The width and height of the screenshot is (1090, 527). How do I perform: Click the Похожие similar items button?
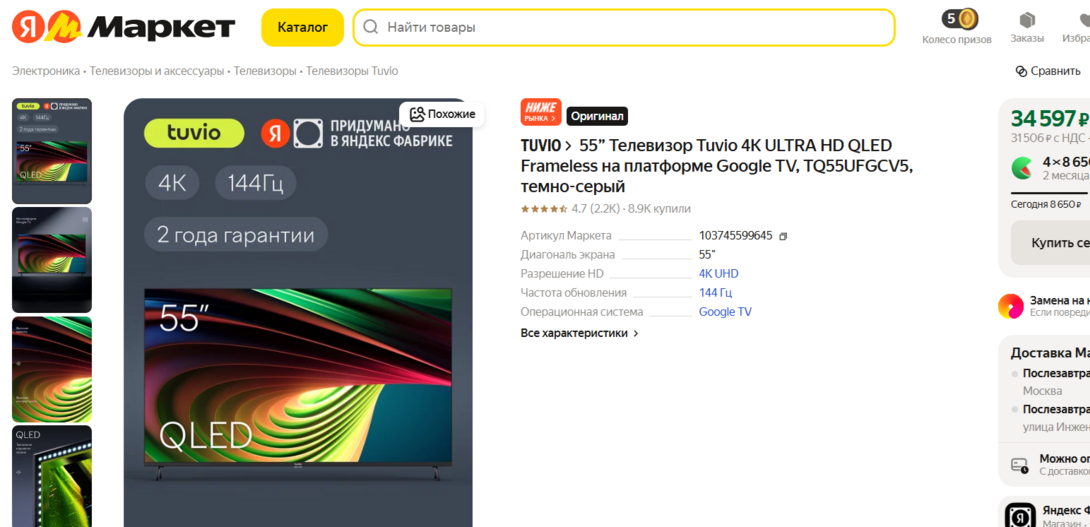click(442, 114)
